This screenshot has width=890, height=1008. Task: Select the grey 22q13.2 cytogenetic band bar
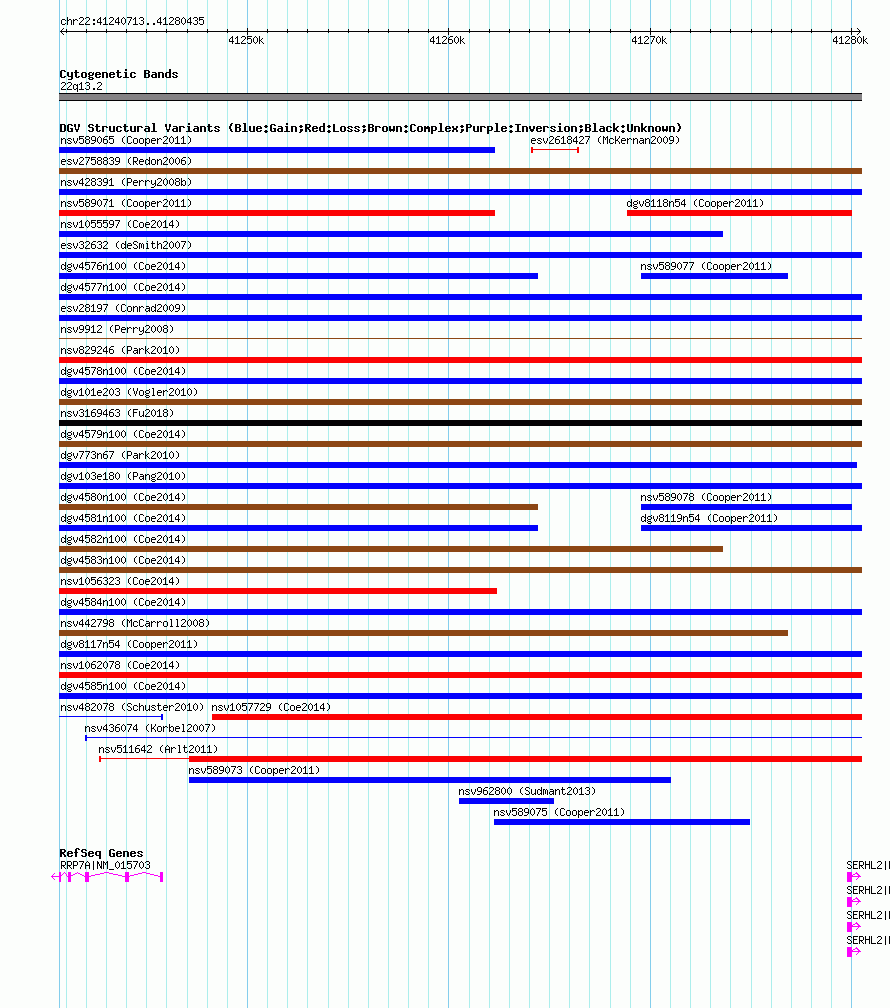pos(460,97)
